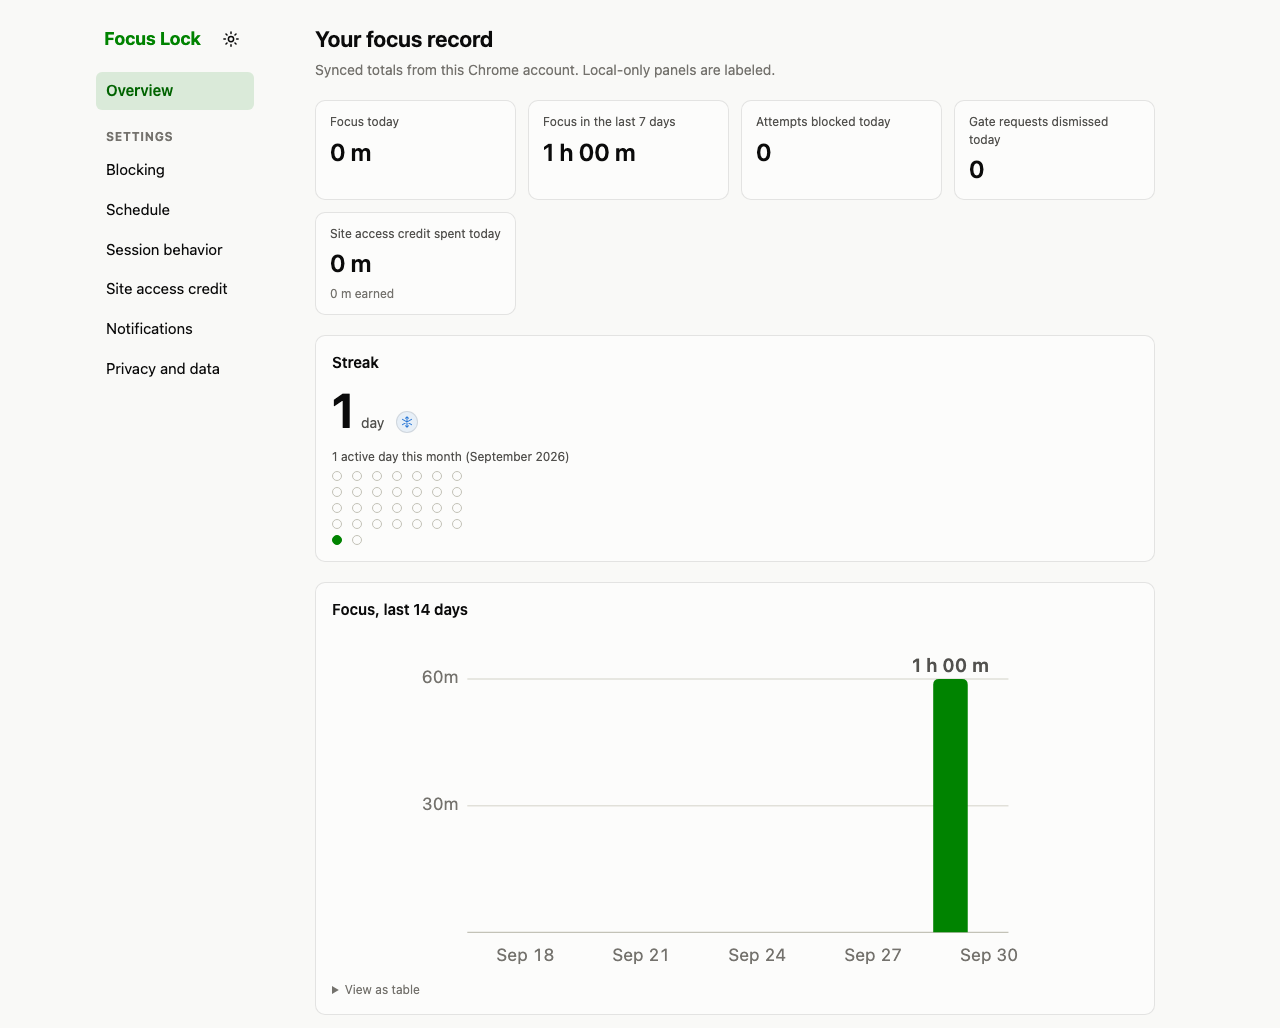Toggle the light/dark theme sun icon
Image resolution: width=1280 pixels, height=1028 pixels.
coord(231,39)
